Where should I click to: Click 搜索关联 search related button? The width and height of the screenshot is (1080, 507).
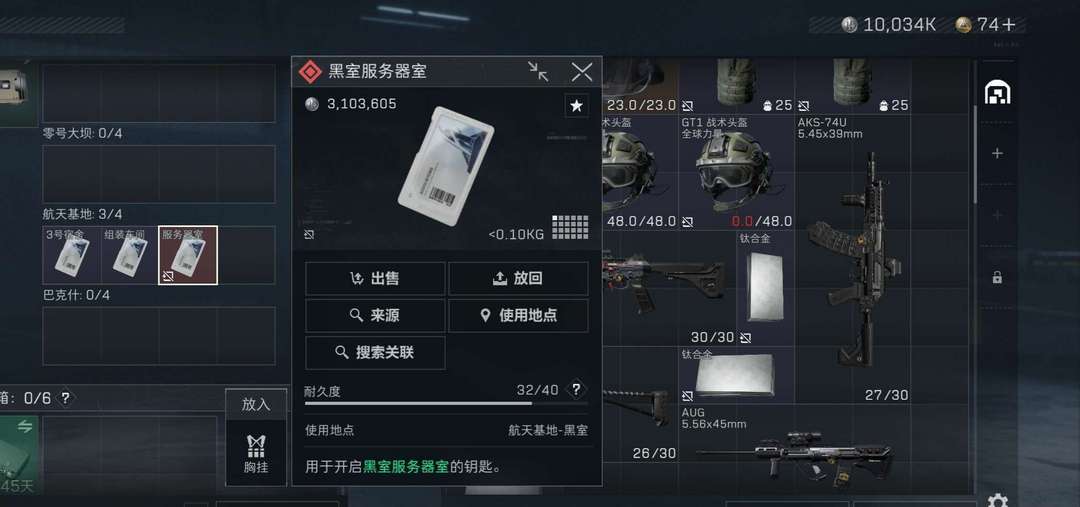(375, 353)
